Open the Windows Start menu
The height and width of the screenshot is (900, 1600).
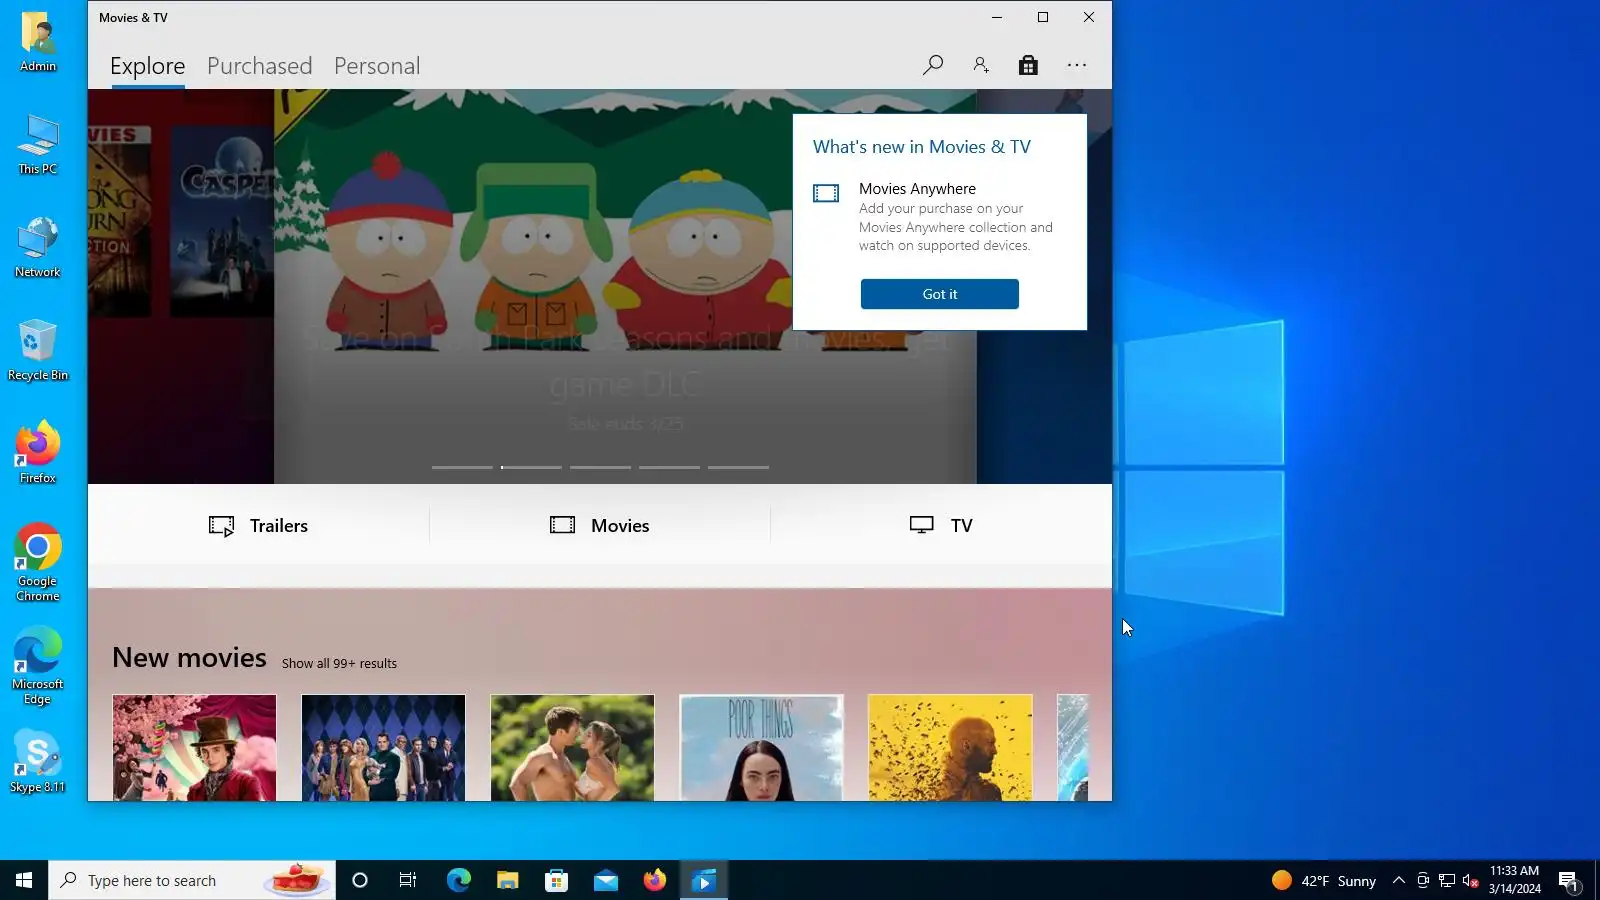click(24, 880)
